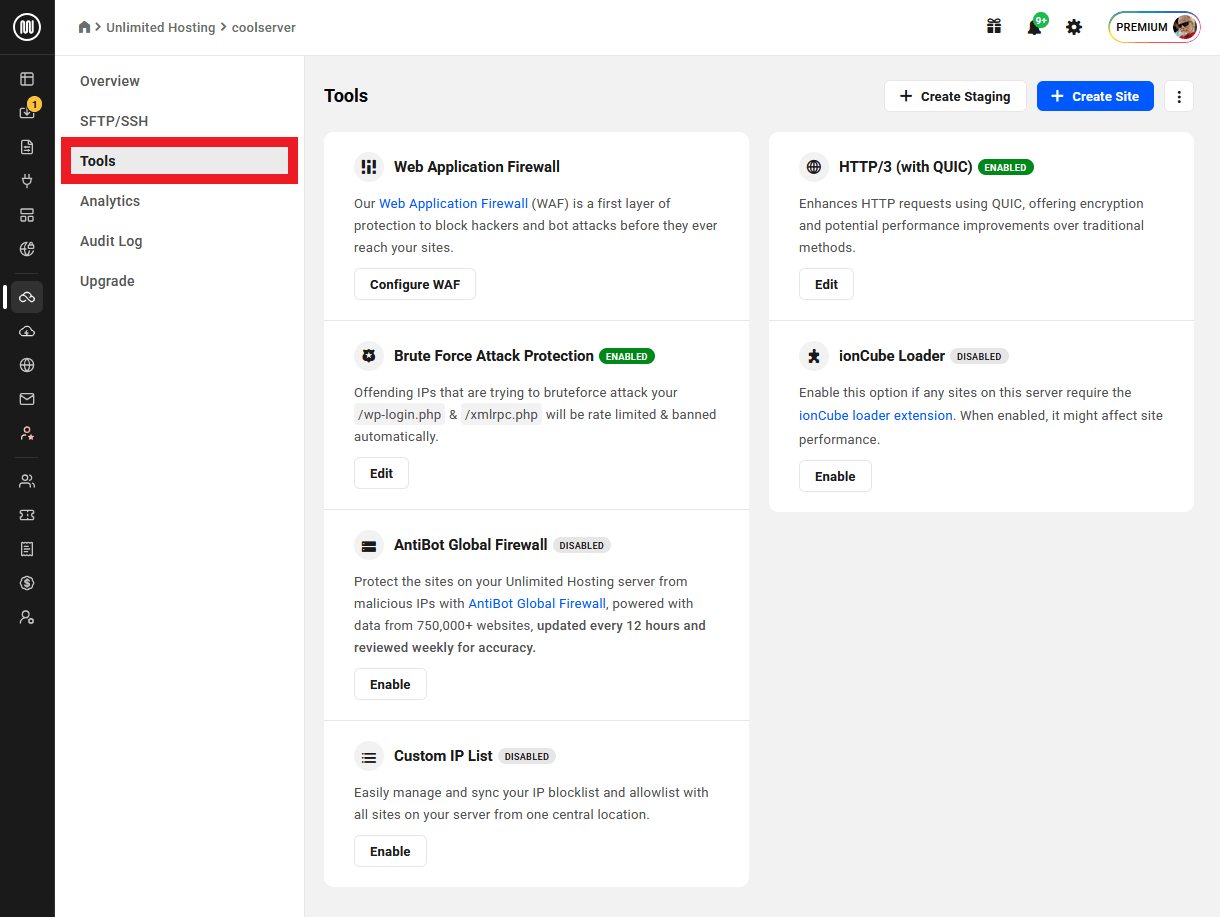
Task: Open the Web Application Firewall text link
Action: (x=453, y=203)
